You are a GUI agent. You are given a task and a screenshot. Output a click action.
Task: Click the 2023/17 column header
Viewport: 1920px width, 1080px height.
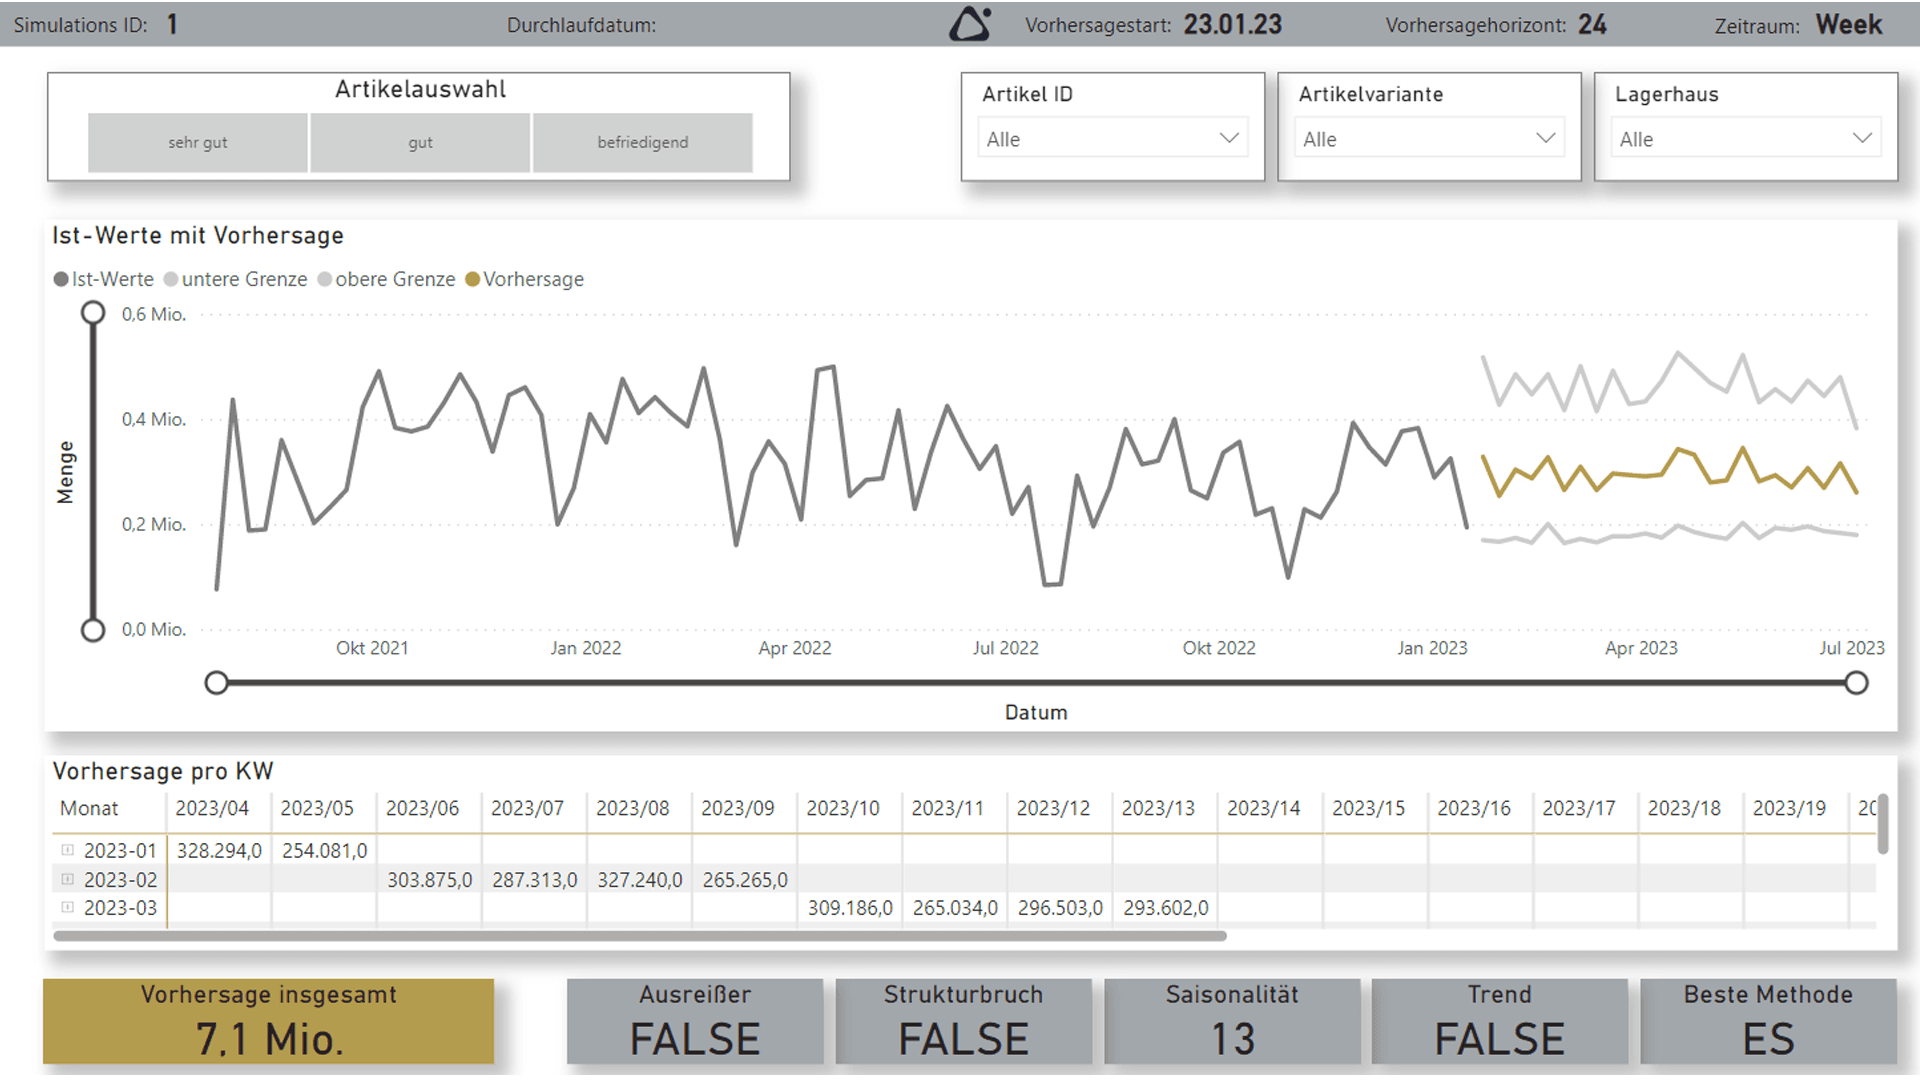(x=1579, y=808)
